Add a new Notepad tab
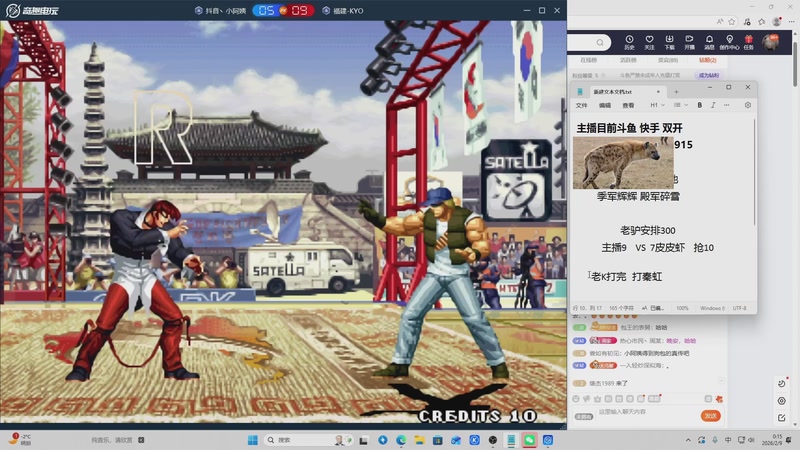Screen dimensions: 800x450 tap(677, 92)
